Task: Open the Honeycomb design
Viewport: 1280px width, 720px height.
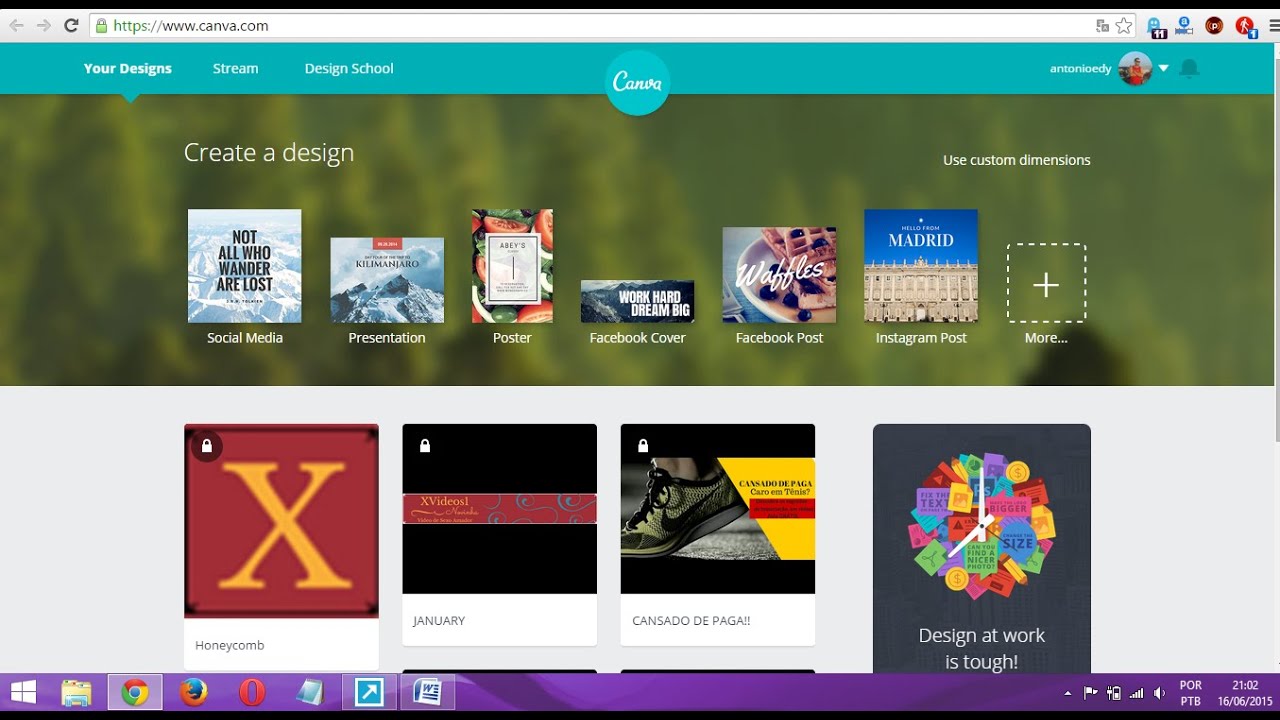Action: [x=281, y=546]
